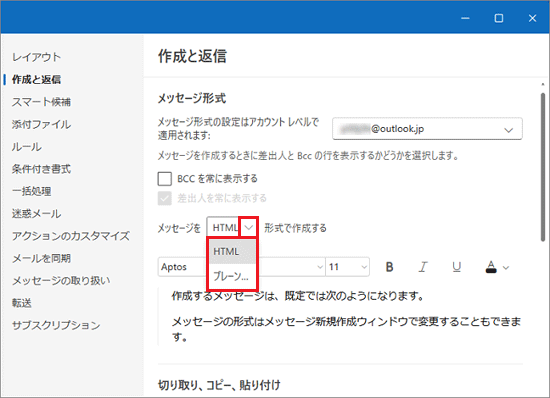Screen dimensions: 550x398
Task: Open メッセージの取り扱い settings section
Action: (61, 281)
